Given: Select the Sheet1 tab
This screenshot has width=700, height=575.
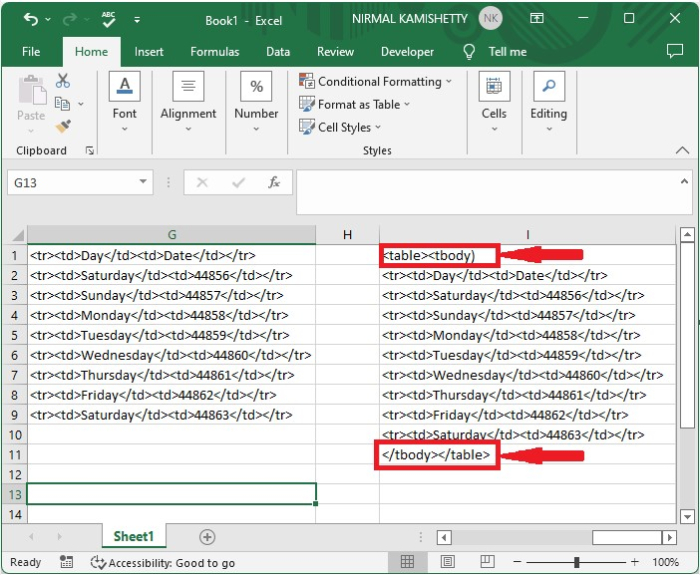Looking at the screenshot, I should coord(133,537).
